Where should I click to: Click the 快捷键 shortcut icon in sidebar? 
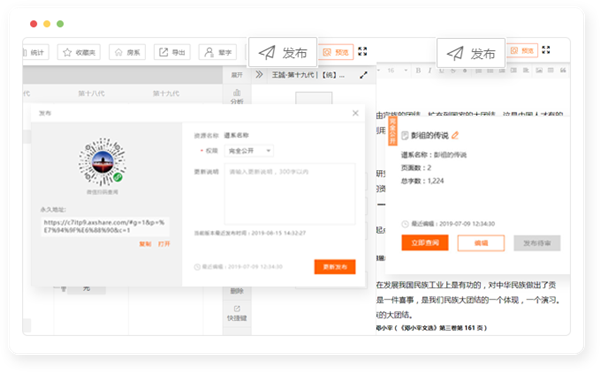click(x=237, y=313)
